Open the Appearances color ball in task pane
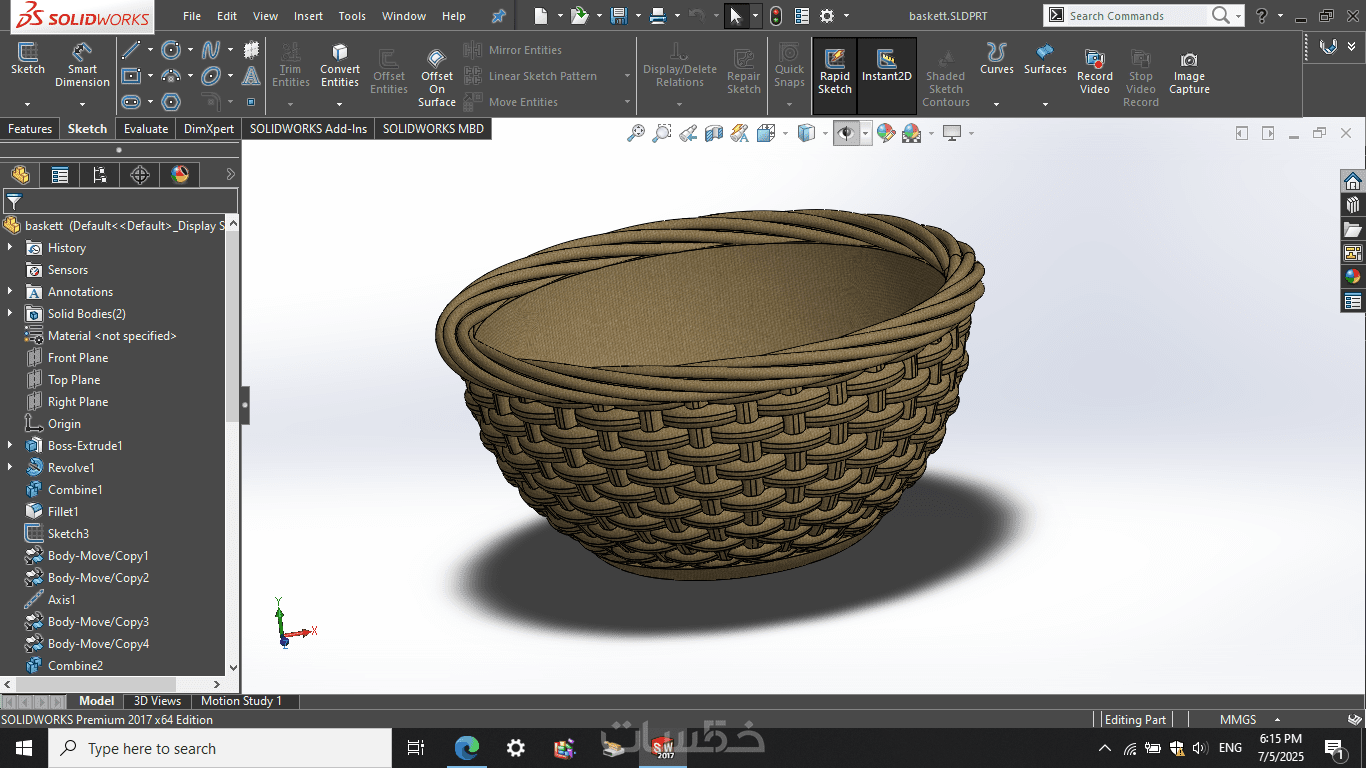 pos(1352,277)
